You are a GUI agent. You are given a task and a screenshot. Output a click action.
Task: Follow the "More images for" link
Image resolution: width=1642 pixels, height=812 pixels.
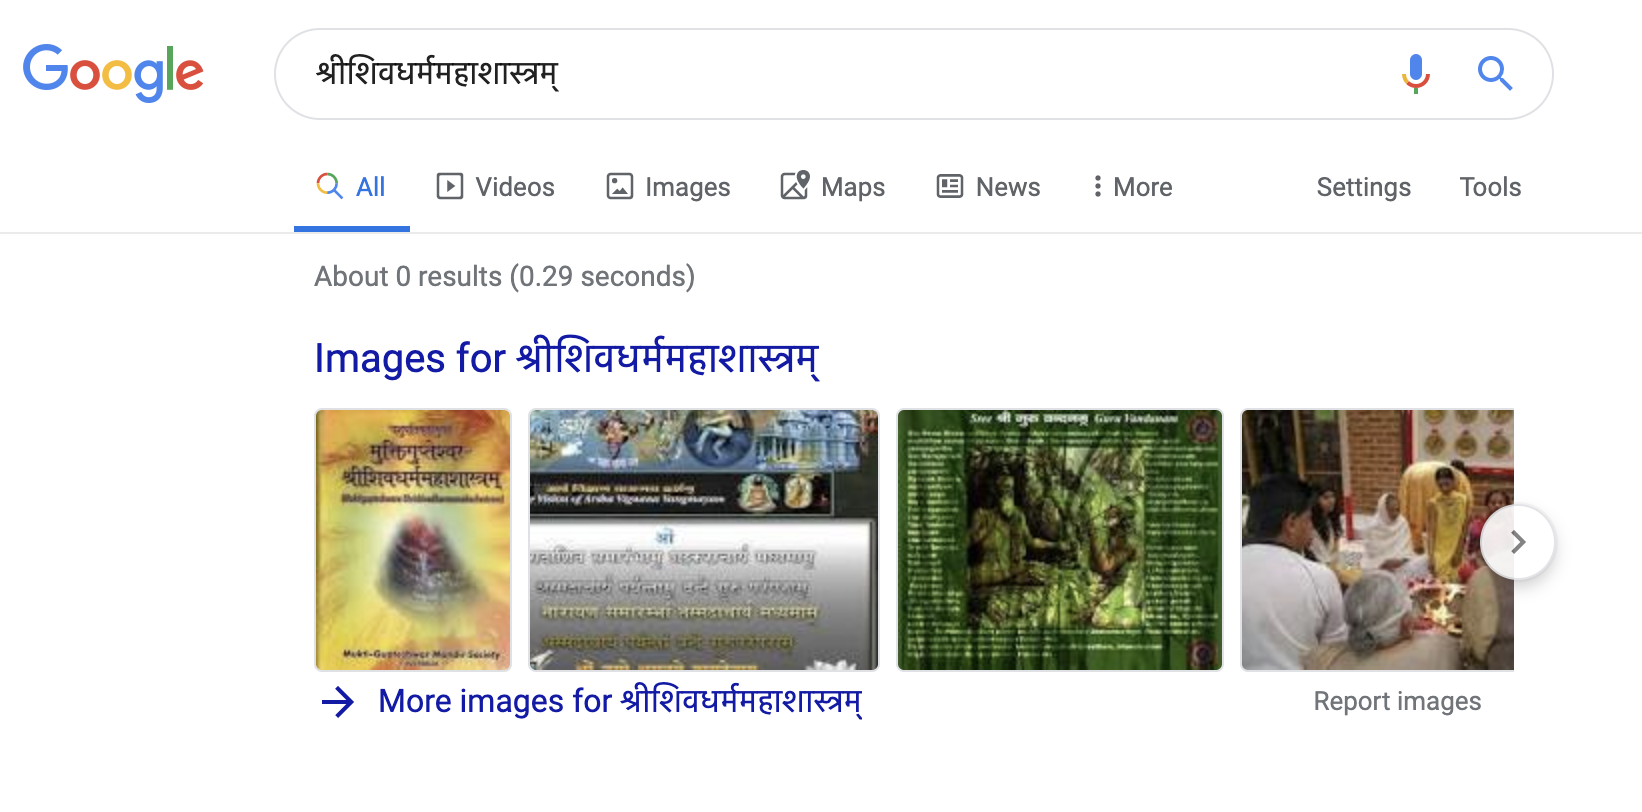click(620, 701)
